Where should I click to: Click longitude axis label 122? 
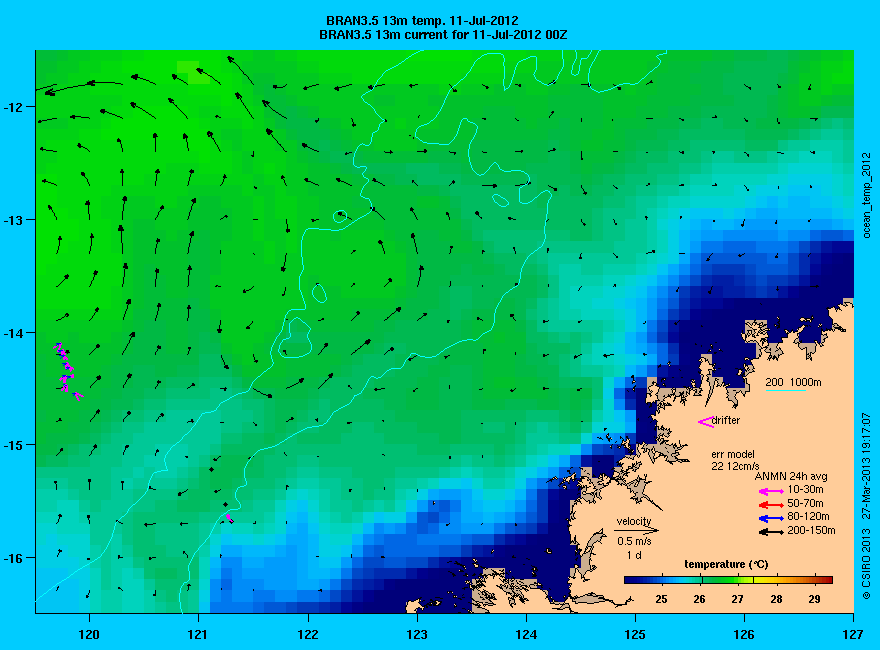coord(308,634)
